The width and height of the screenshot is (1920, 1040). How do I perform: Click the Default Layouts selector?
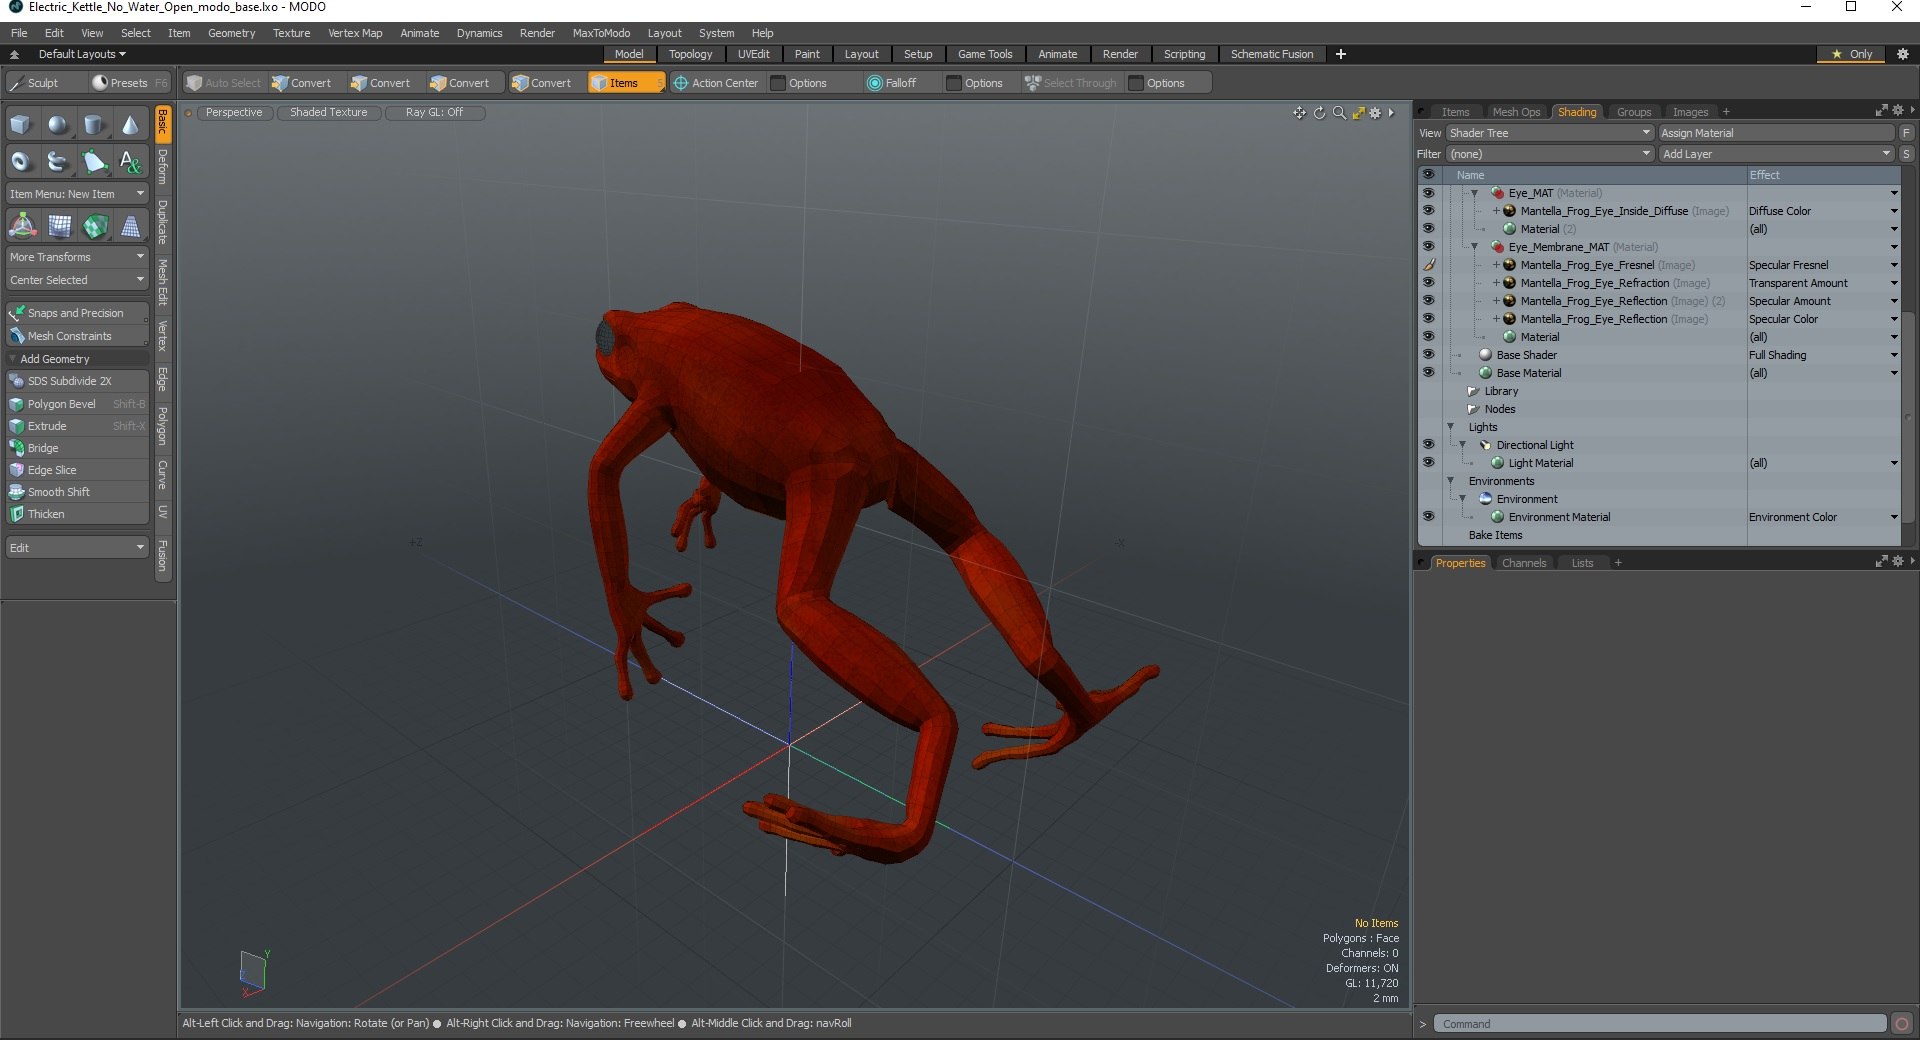82,54
